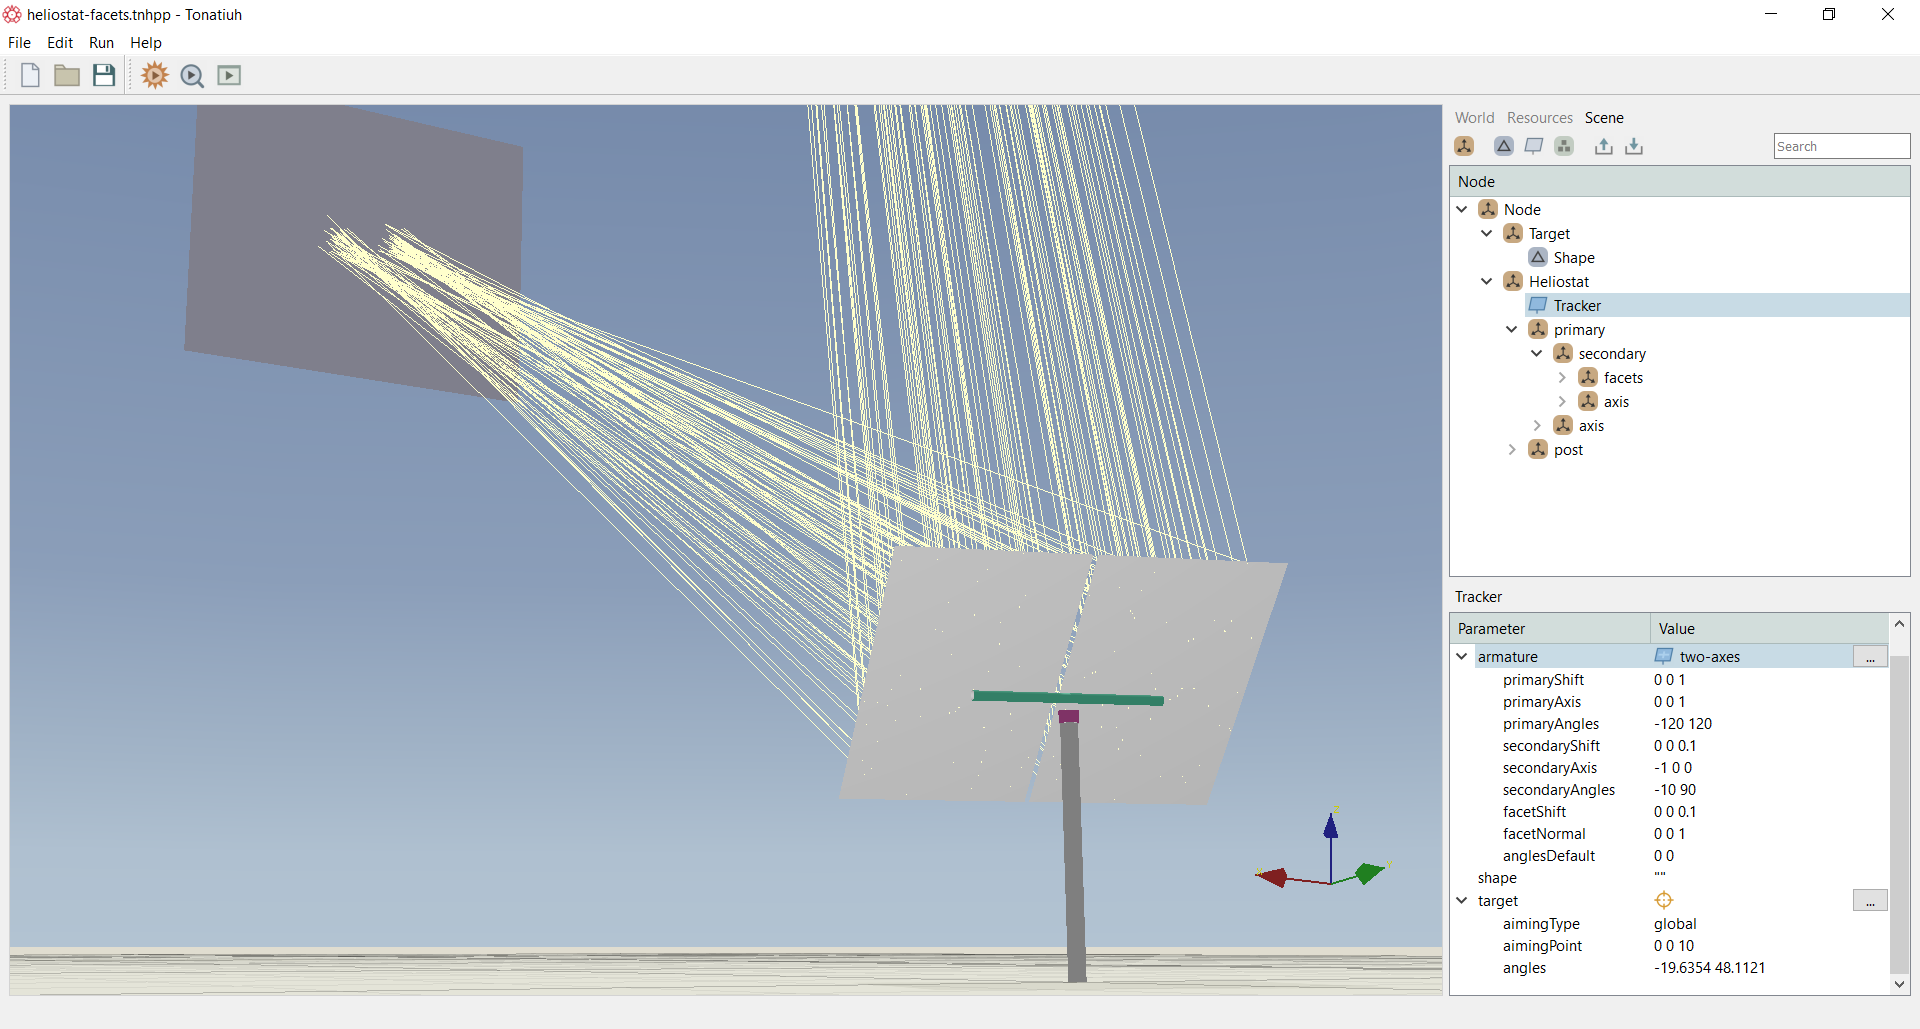Viewport: 1920px width, 1029px height.
Task: Select the Shape item under Target
Action: 1574,257
